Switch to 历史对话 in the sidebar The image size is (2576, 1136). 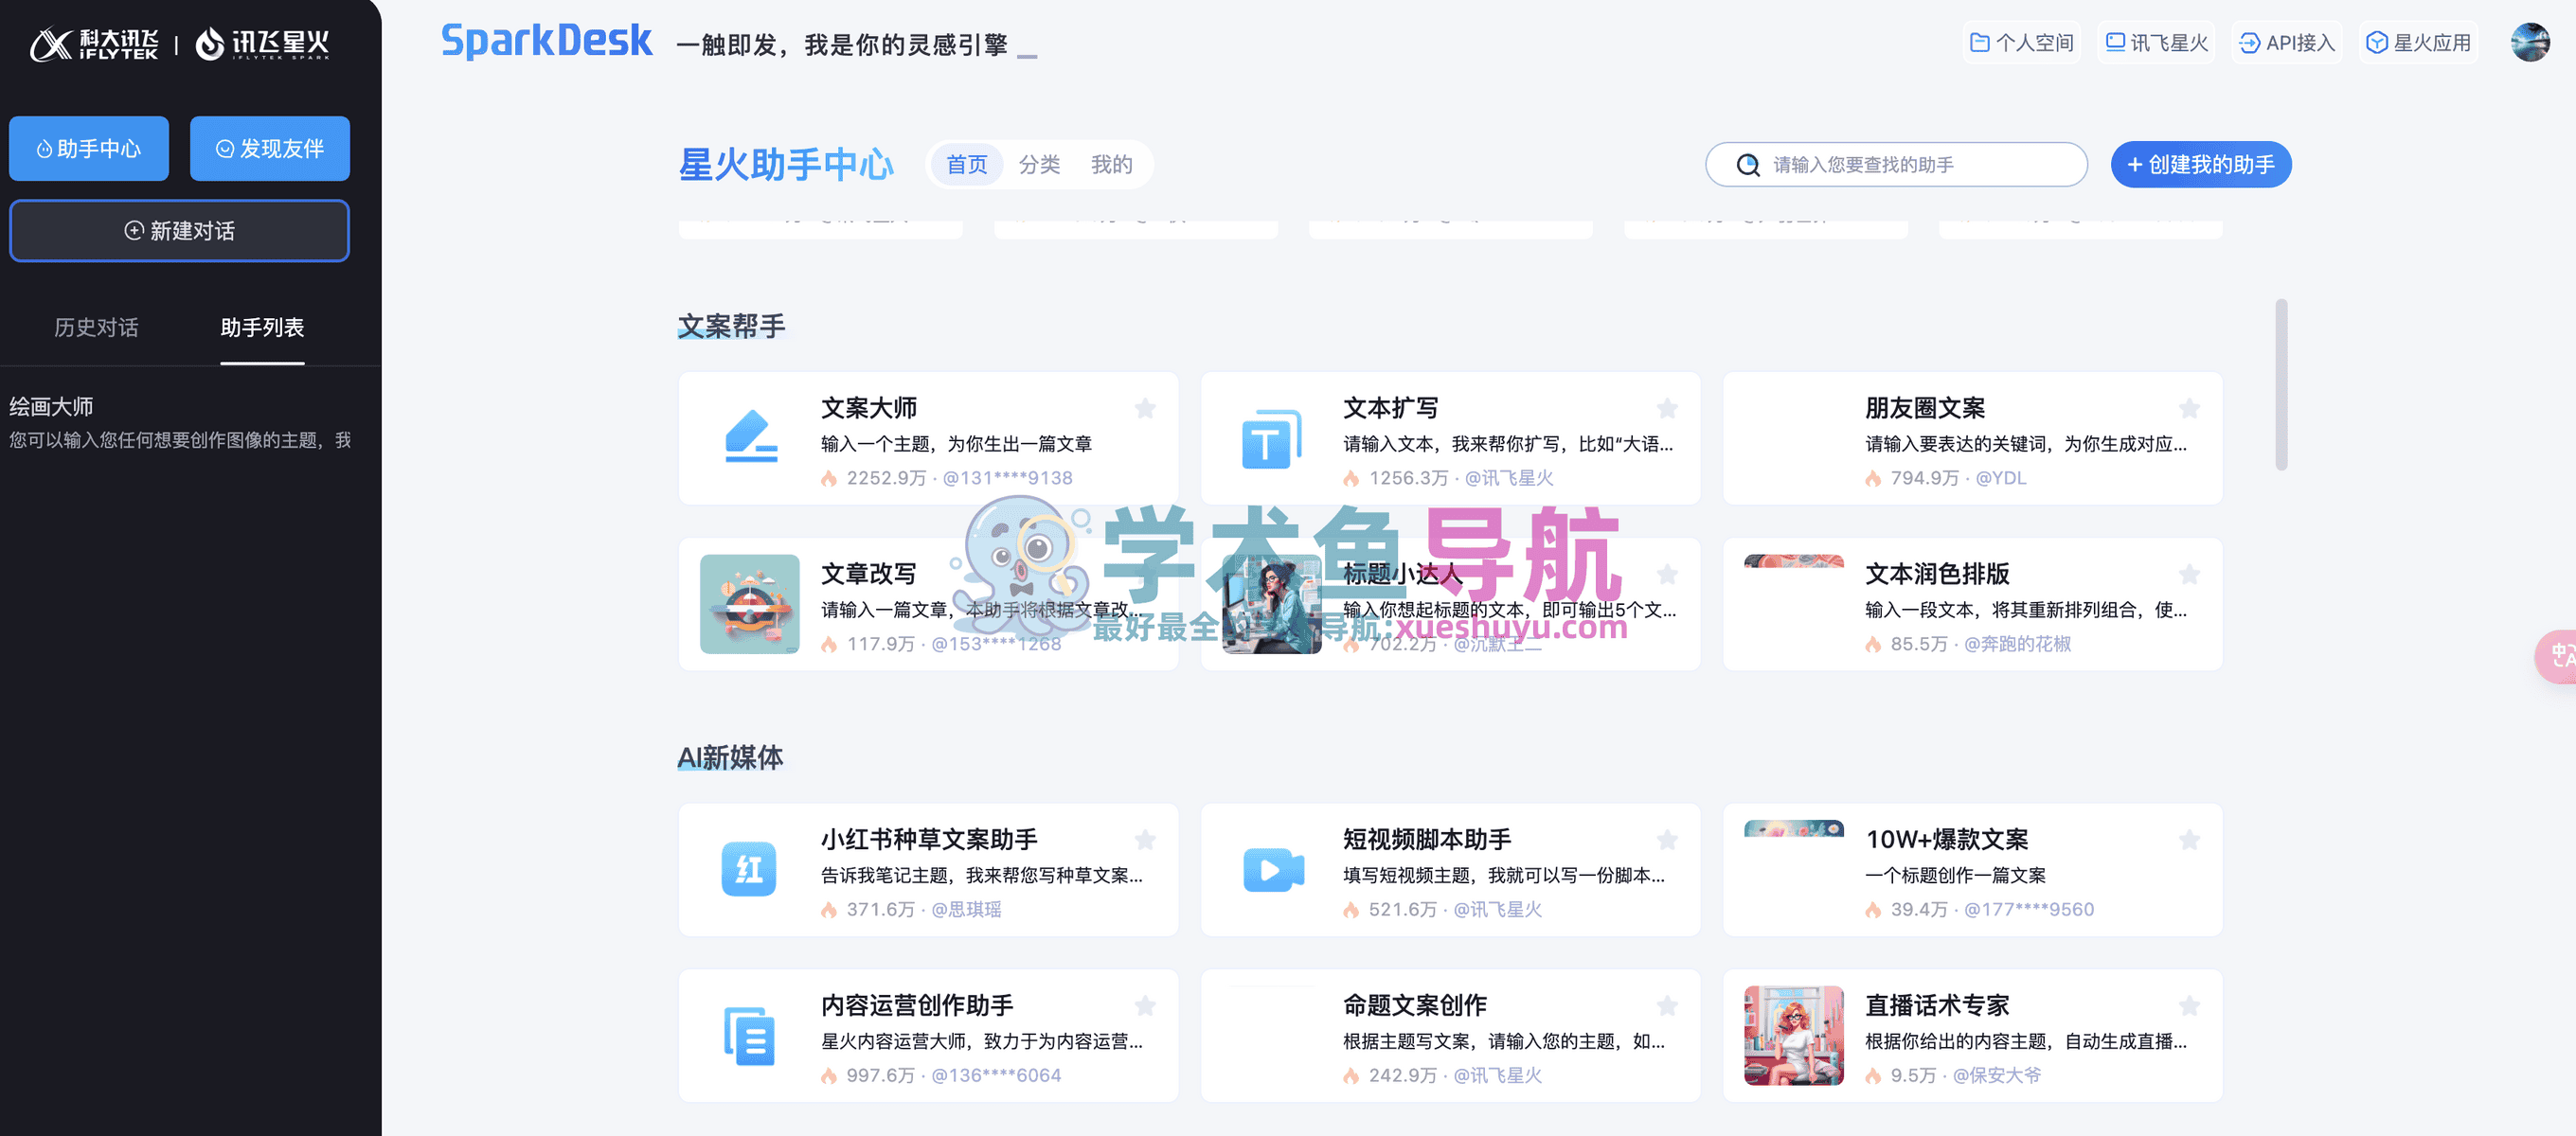tap(95, 327)
